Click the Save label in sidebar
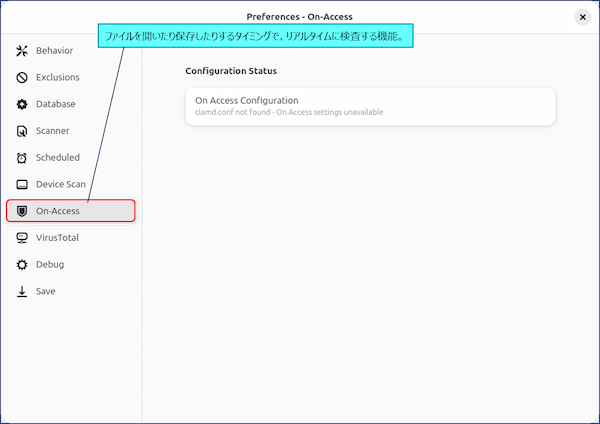Image resolution: width=600 pixels, height=424 pixels. click(46, 291)
